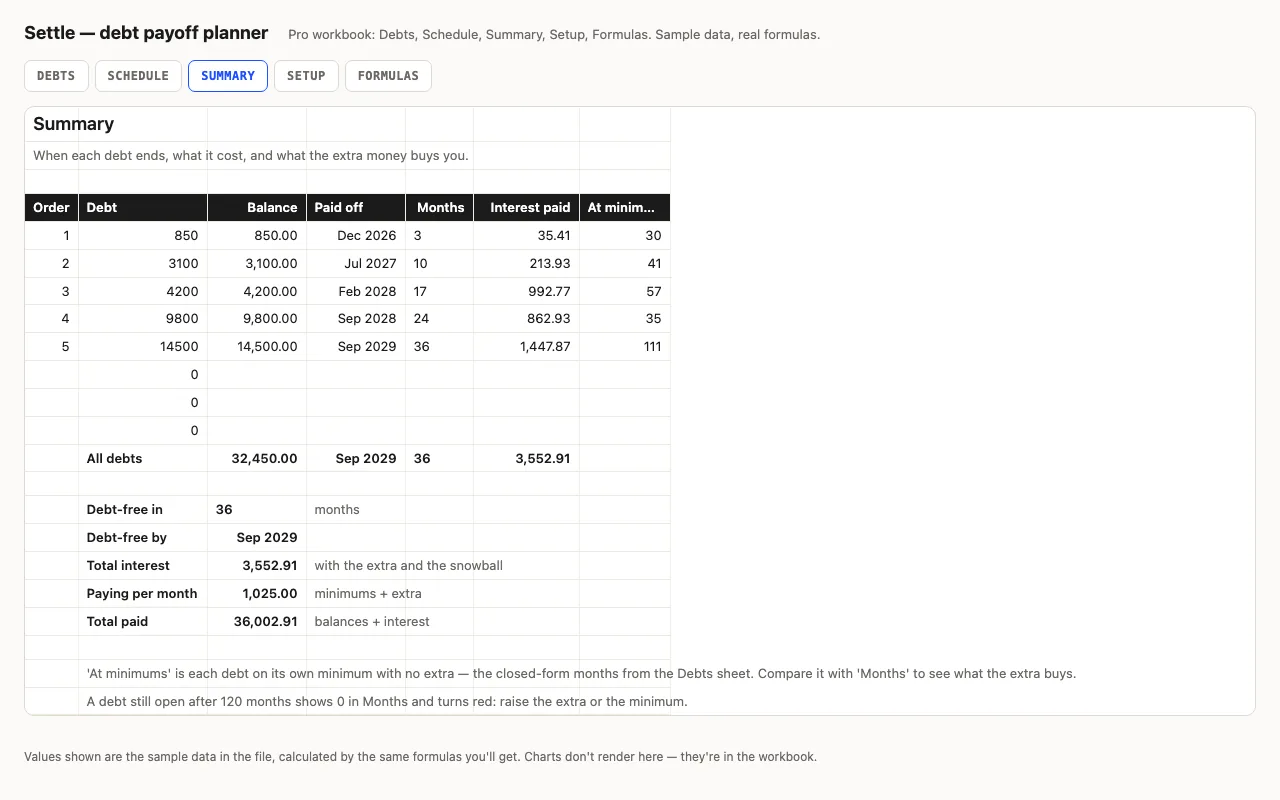Select the '992.77' interest cell

click(527, 291)
